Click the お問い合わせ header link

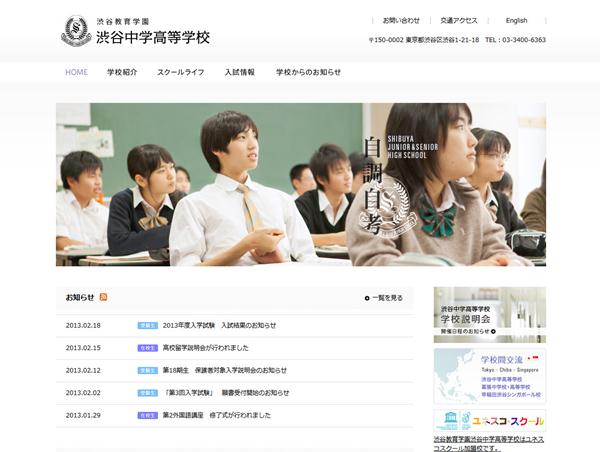[x=401, y=21]
